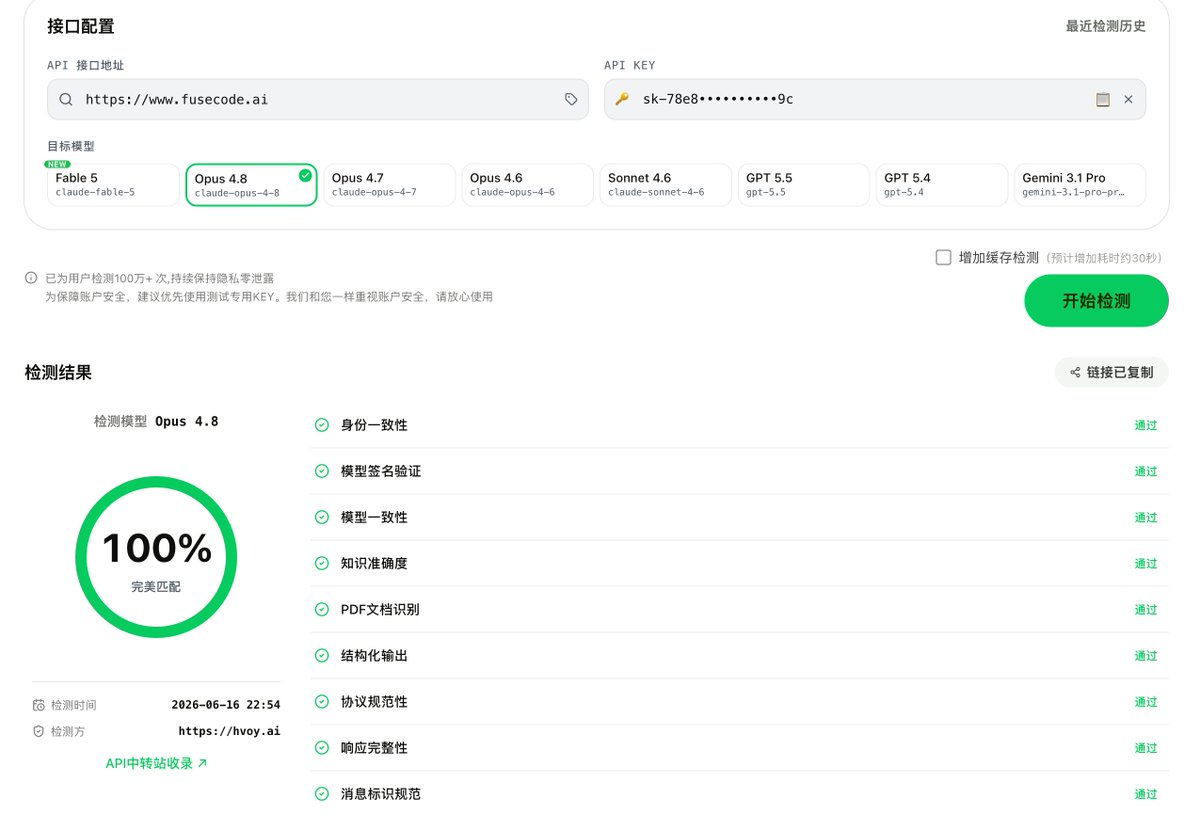1200x830 pixels.
Task: Click the clipboard paste icon in API KEY field
Action: tap(1103, 99)
